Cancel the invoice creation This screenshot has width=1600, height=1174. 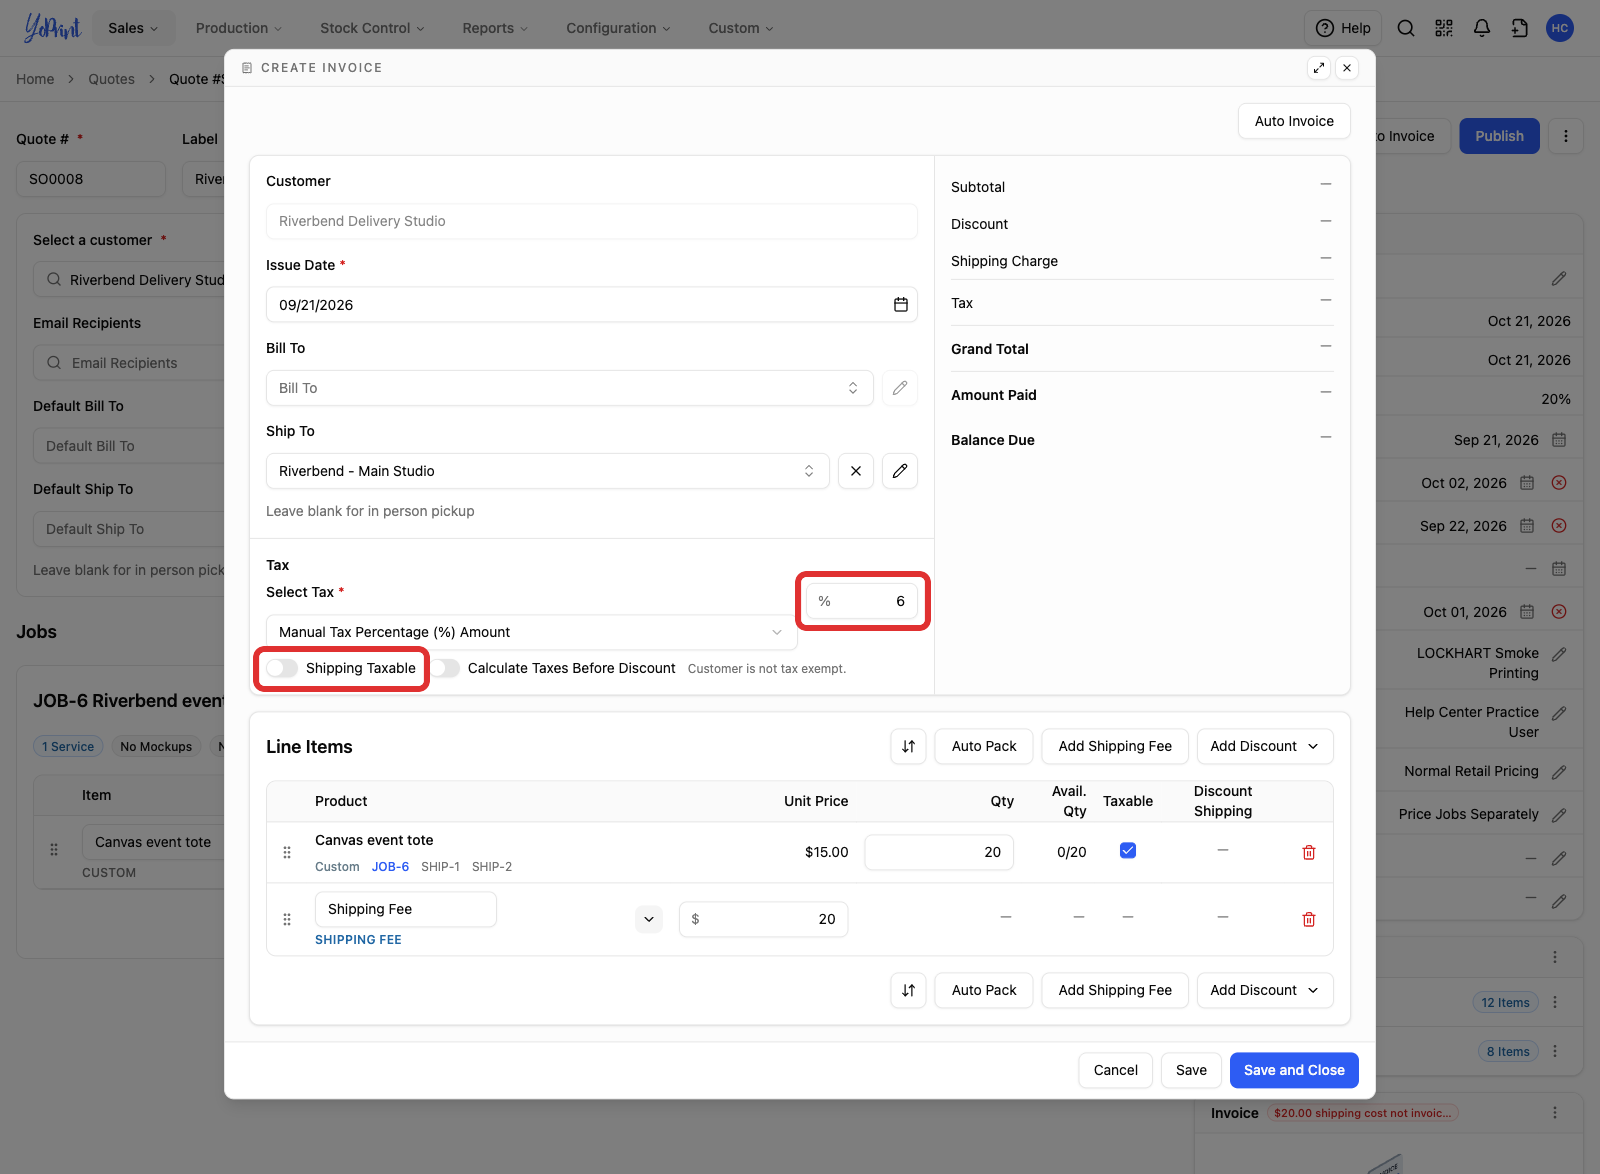point(1115,1070)
